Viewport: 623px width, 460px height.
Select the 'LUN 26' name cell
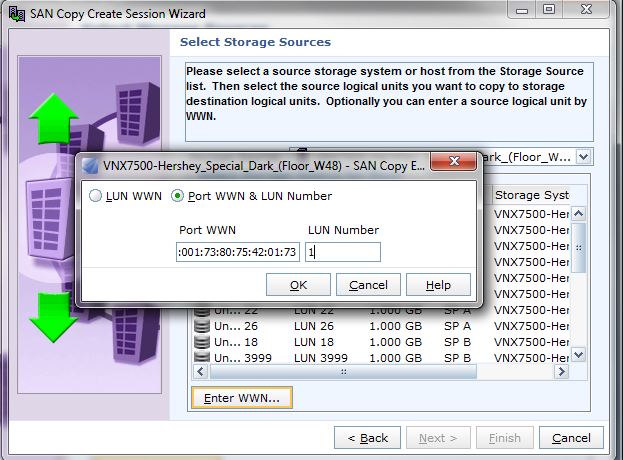(314, 326)
